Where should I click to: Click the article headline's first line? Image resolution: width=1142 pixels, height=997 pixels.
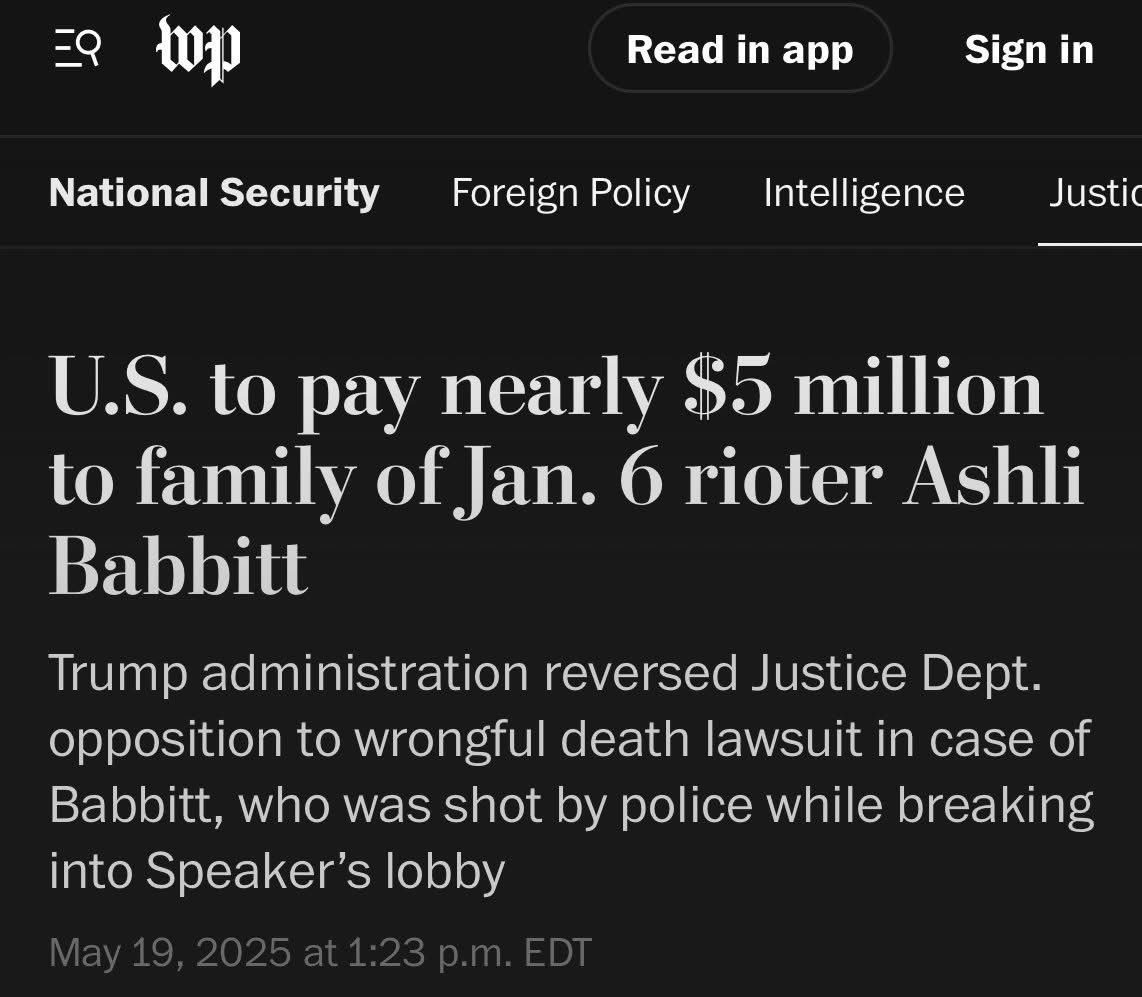point(546,389)
